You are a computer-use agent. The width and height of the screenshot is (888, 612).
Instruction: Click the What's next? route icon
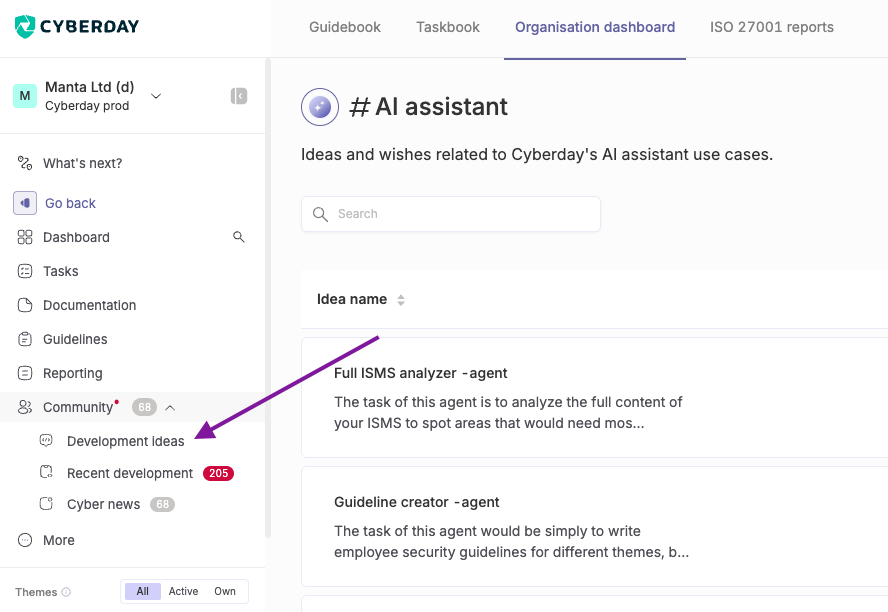25,163
